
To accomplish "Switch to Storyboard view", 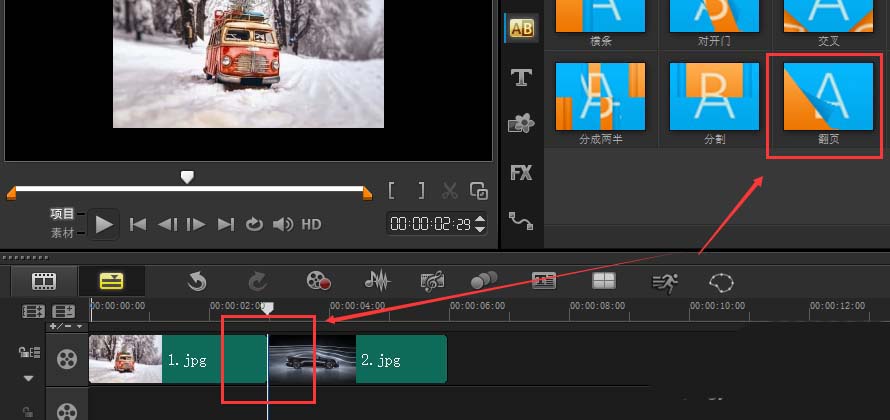I will pyautogui.click(x=44, y=281).
